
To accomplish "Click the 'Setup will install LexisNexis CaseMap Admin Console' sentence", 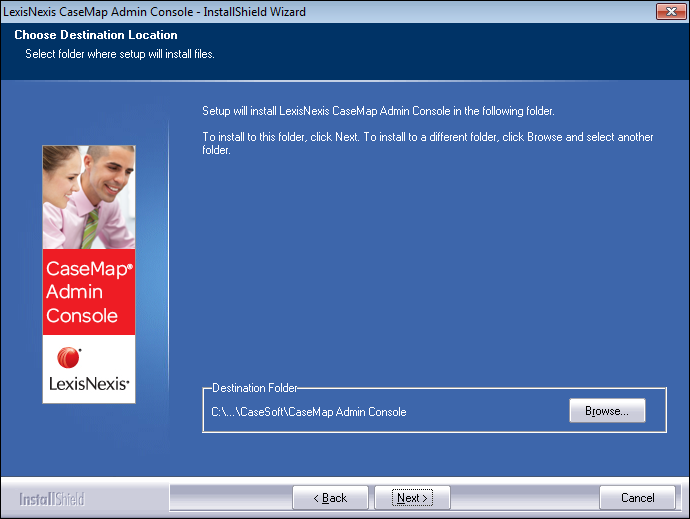I will 378,111.
